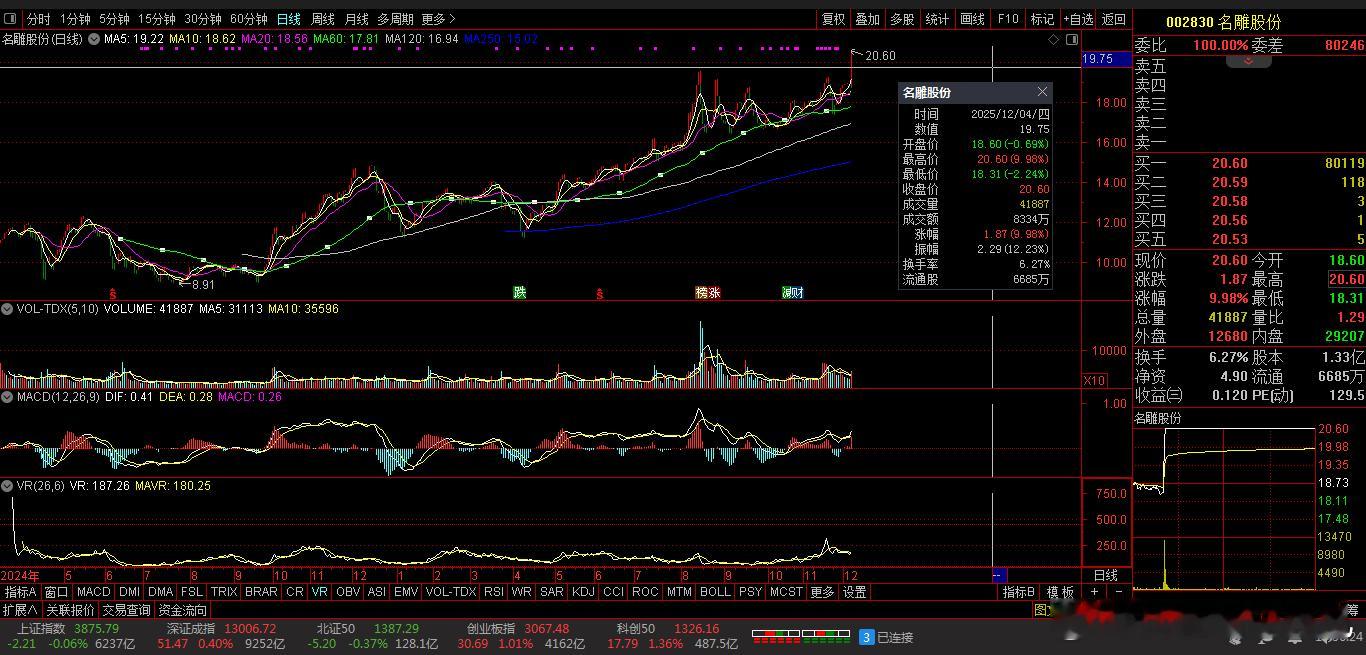Click the right panel toggle icon beside the diamond

[x=1072, y=40]
